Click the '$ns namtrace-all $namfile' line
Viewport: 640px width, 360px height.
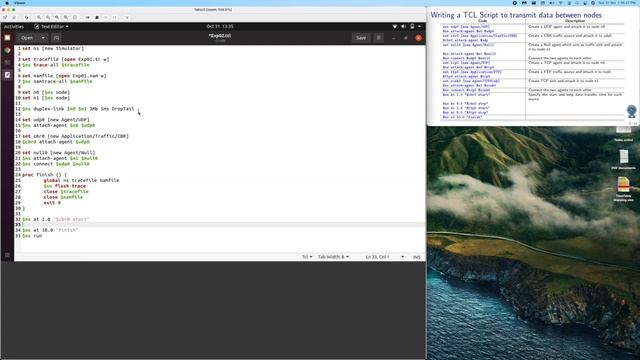coord(57,81)
